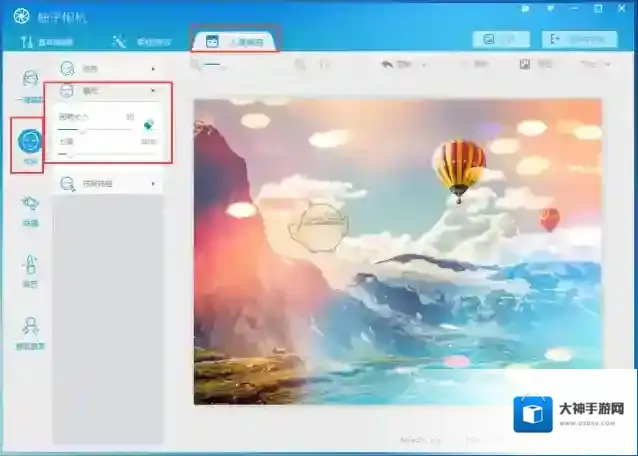Image resolution: width=638 pixels, height=456 pixels.
Task: Open the cursor tool dropdown in the toolbar
Action: (207, 65)
